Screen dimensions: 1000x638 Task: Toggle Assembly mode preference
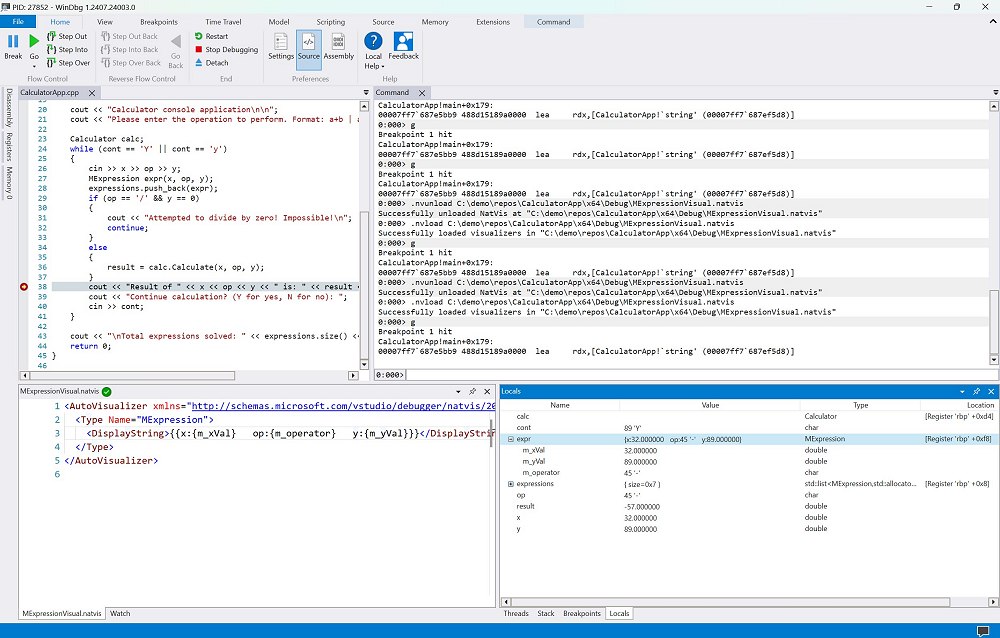click(339, 47)
